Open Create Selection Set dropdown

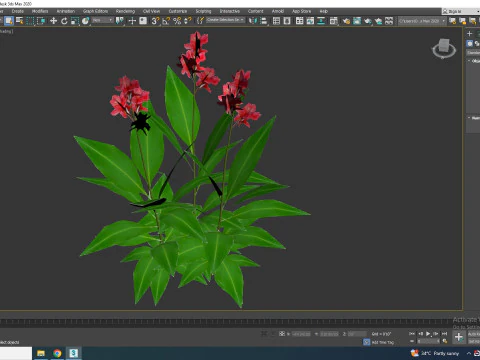[225, 20]
